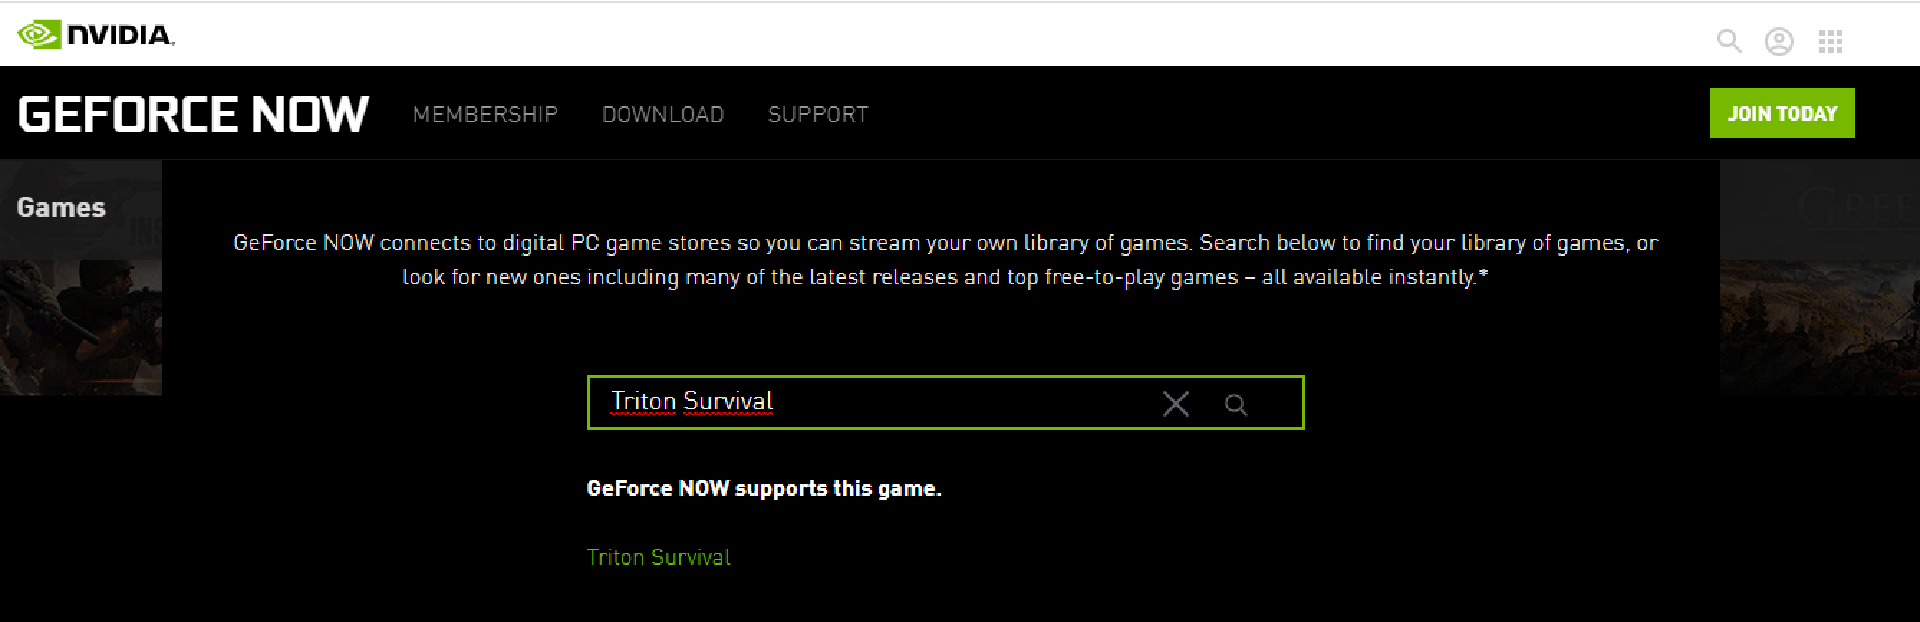Click intro line mentioning free-to-play games
1920x622 pixels.
coord(945,277)
